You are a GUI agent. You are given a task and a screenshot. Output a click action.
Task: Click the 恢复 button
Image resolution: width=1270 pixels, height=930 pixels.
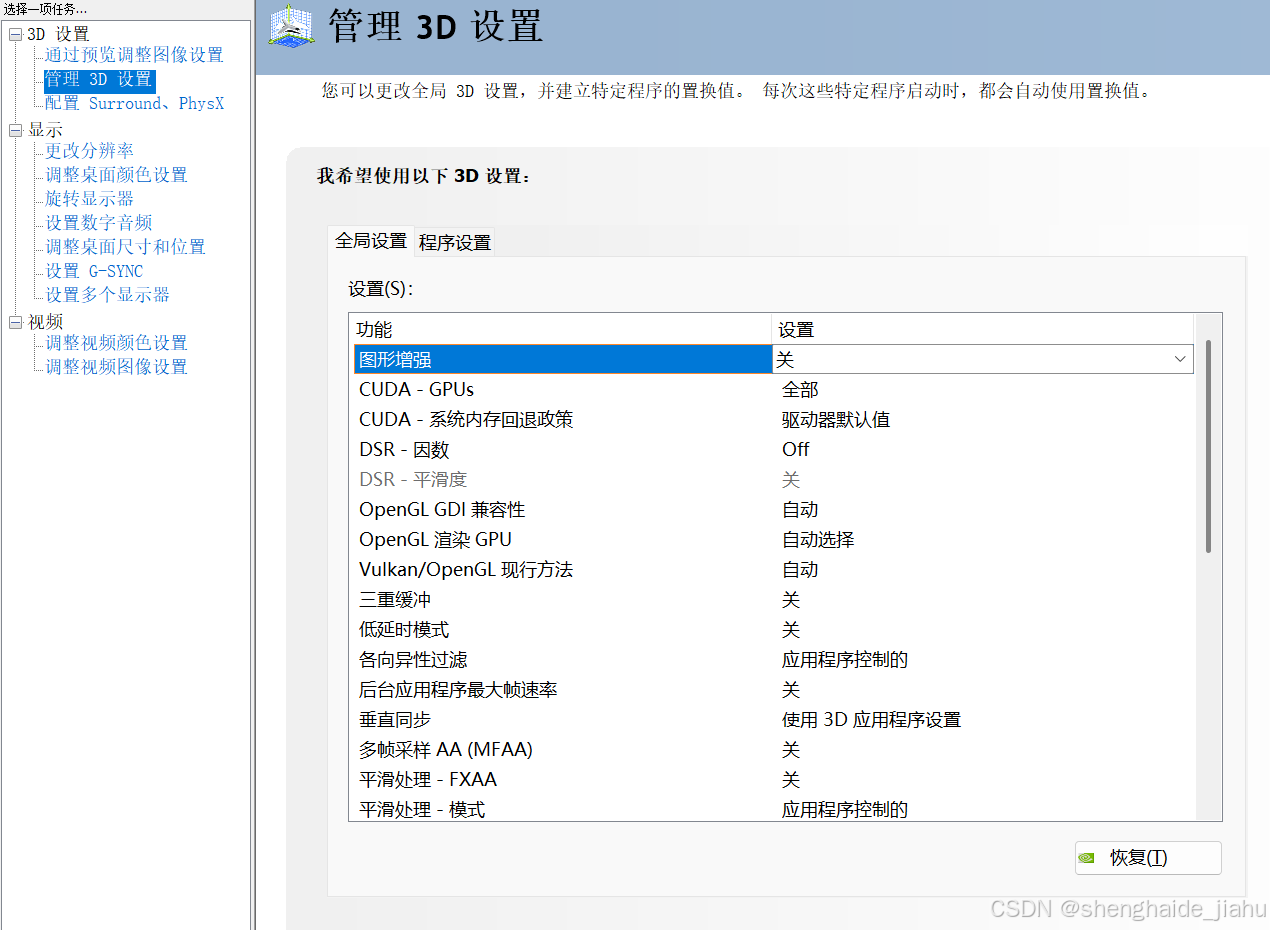click(1148, 858)
